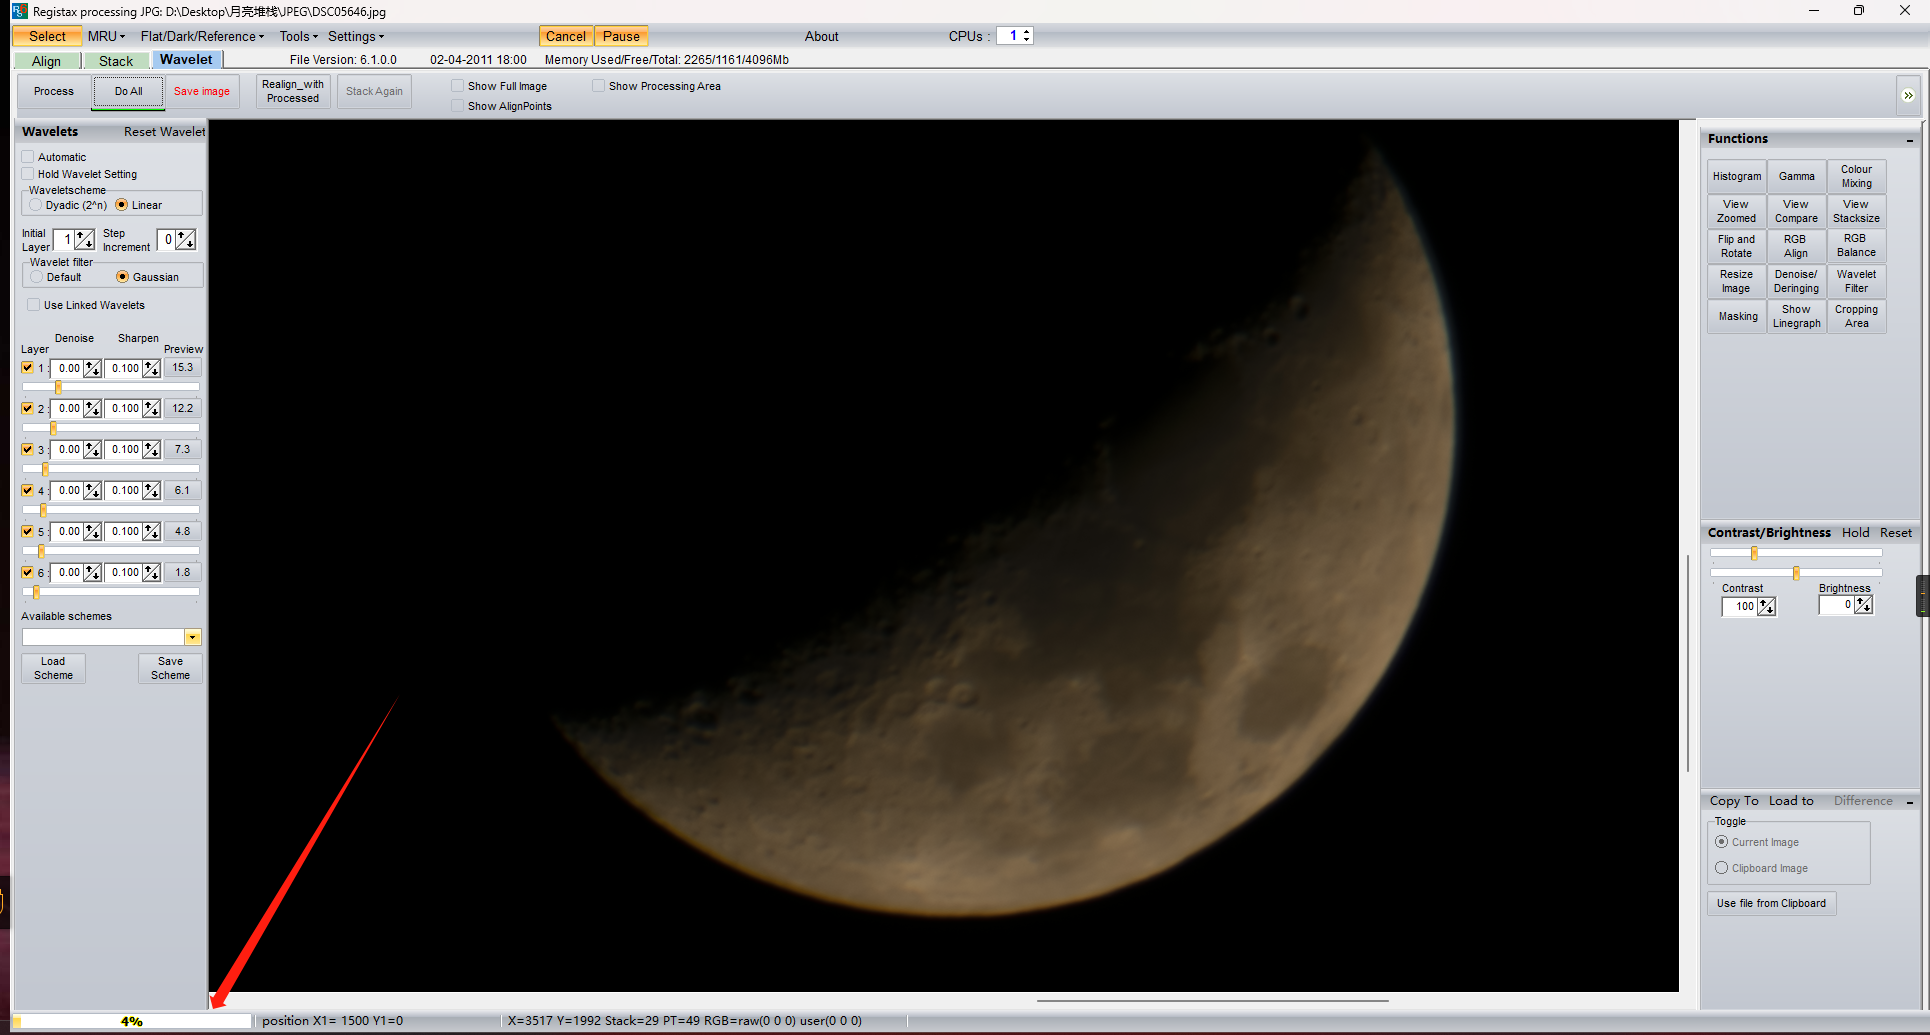Open Wavelet Filter function
The width and height of the screenshot is (1930, 1035).
coord(1856,281)
